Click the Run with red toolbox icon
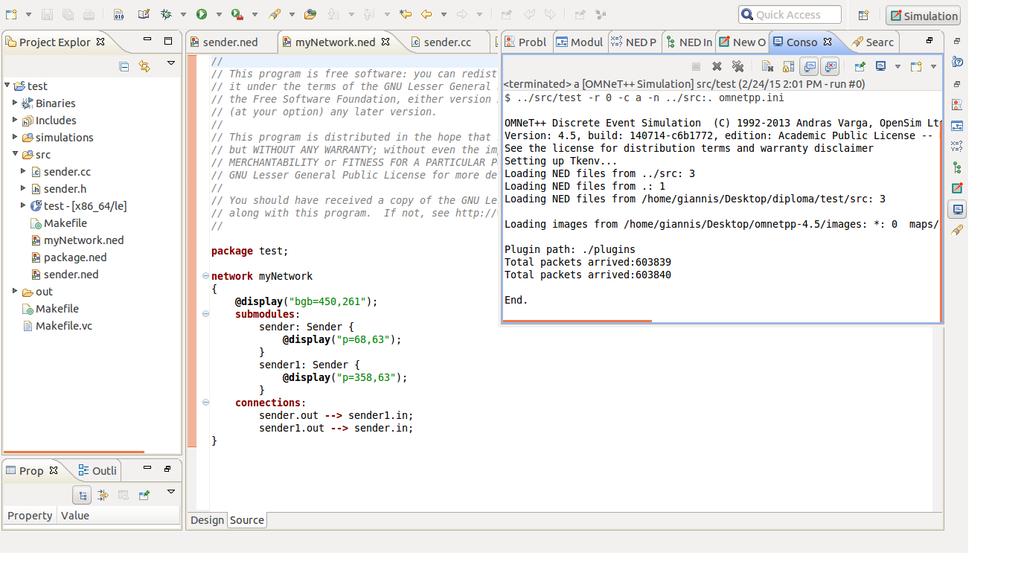1024x570 pixels. [237, 14]
